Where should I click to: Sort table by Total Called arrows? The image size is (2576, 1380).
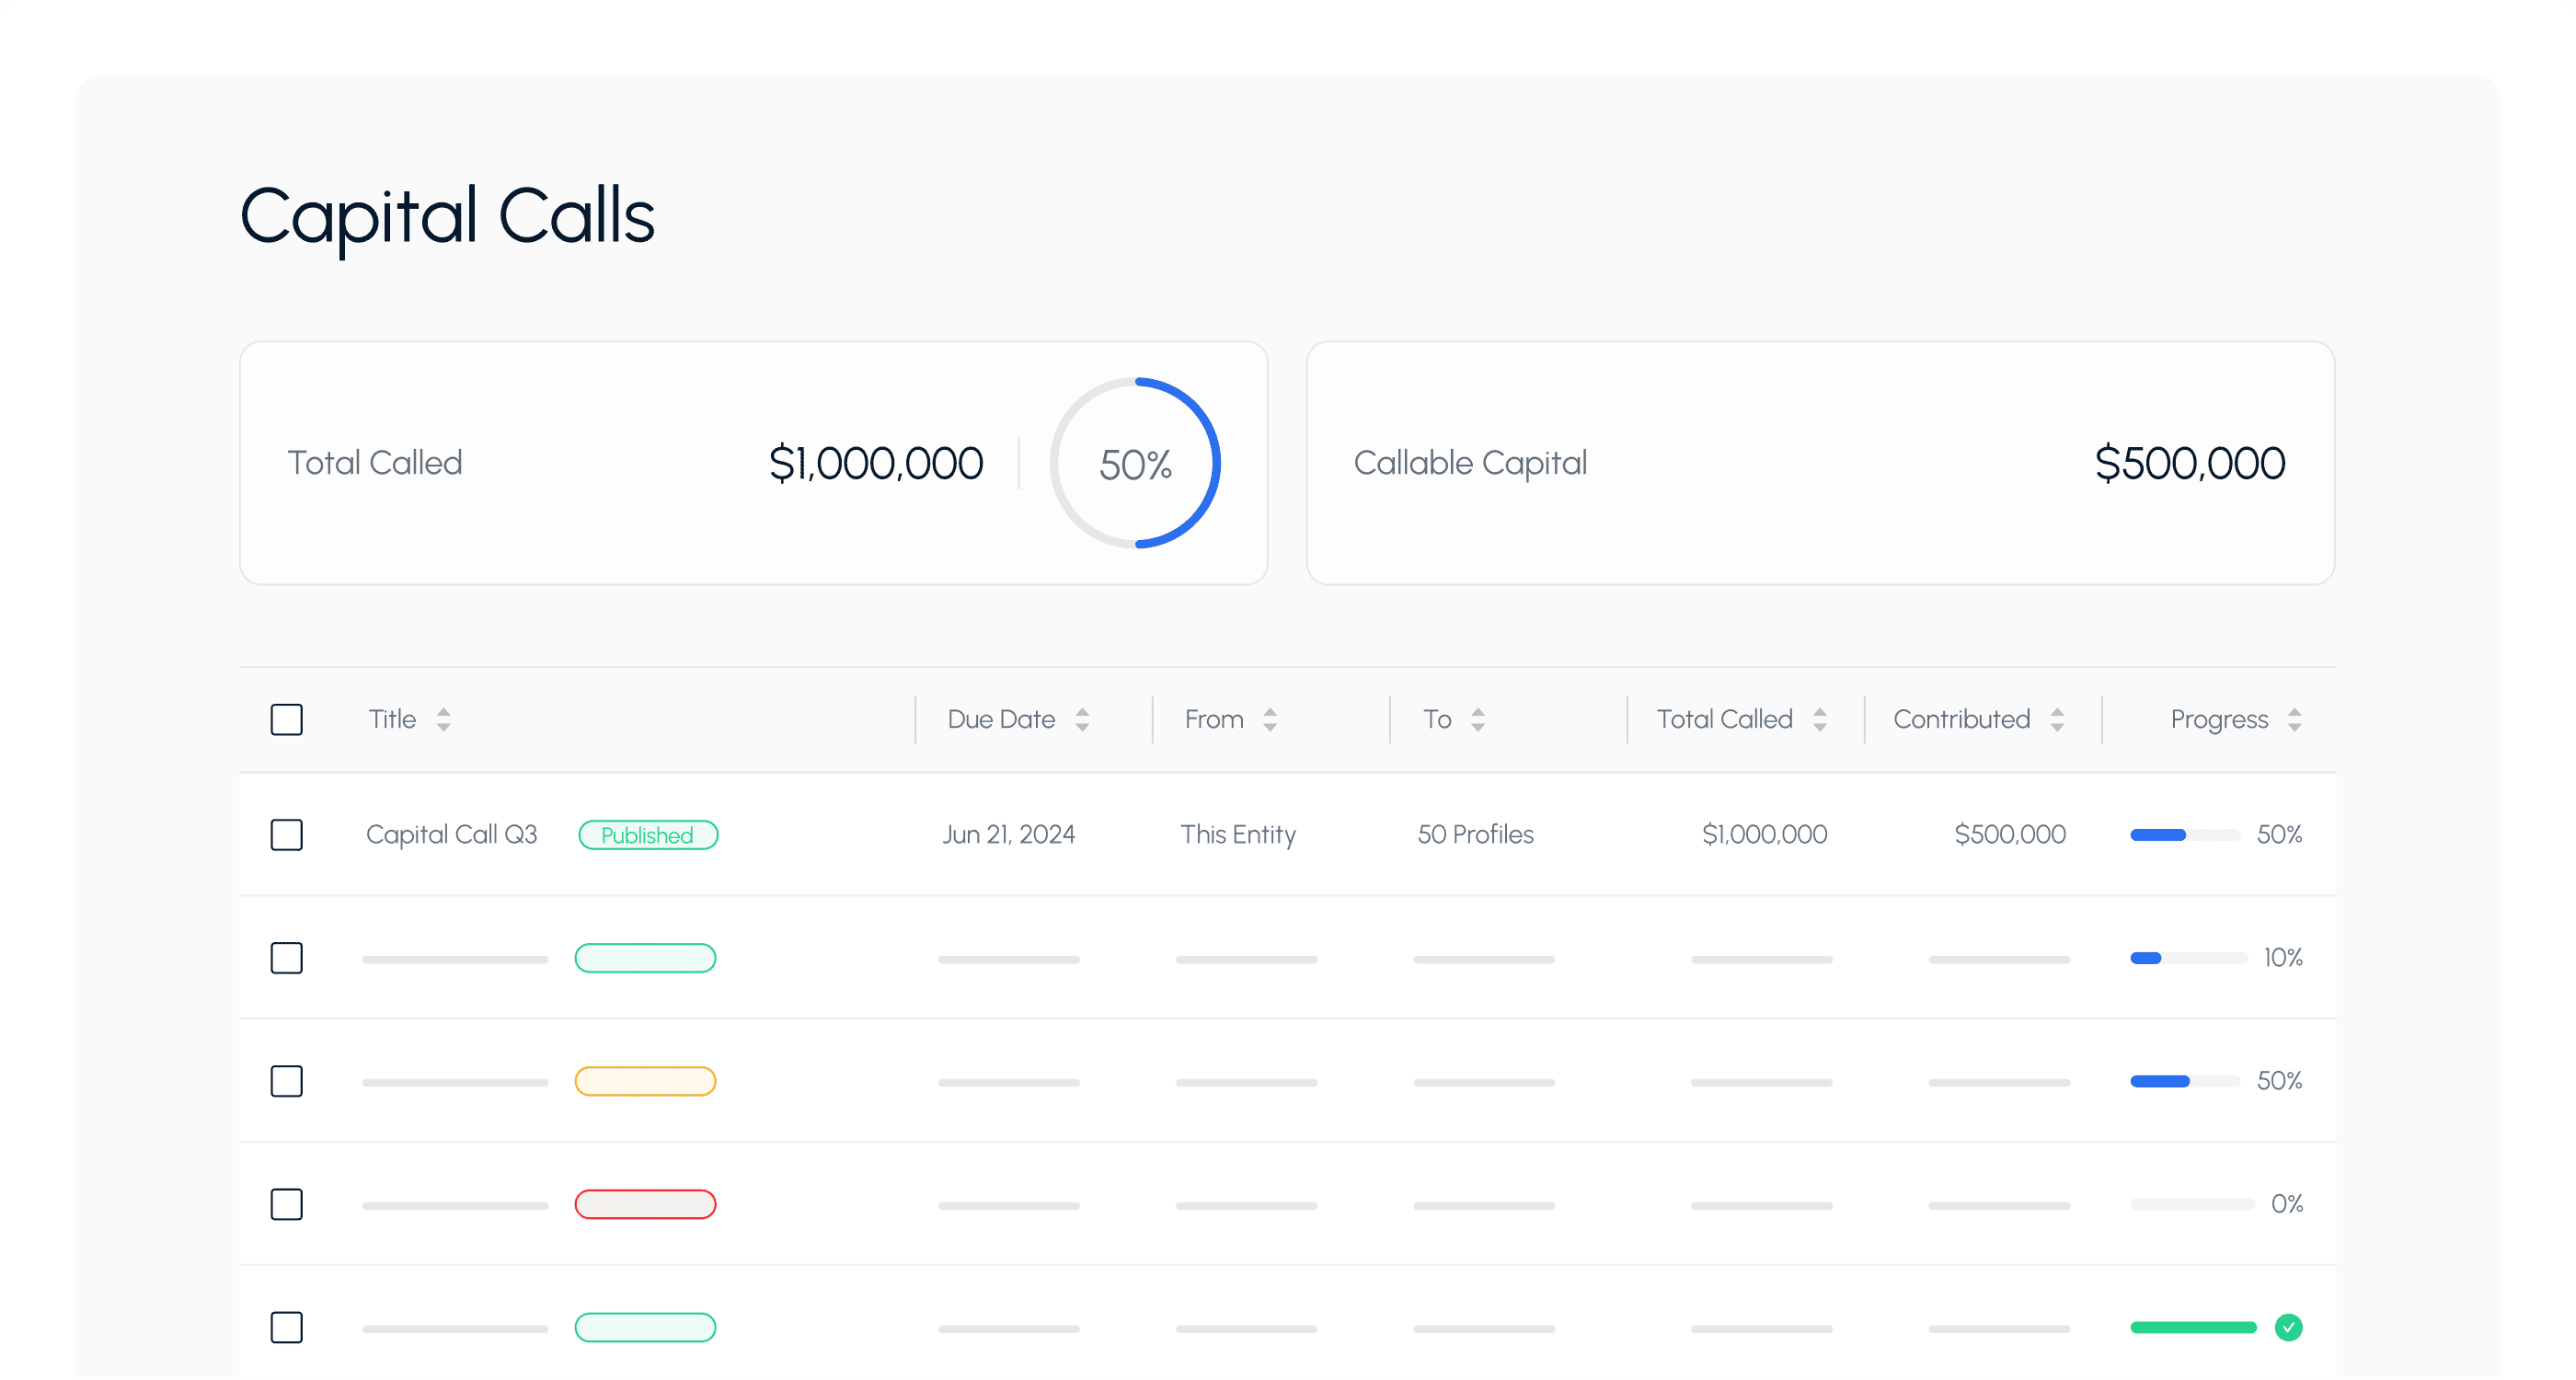[1820, 720]
